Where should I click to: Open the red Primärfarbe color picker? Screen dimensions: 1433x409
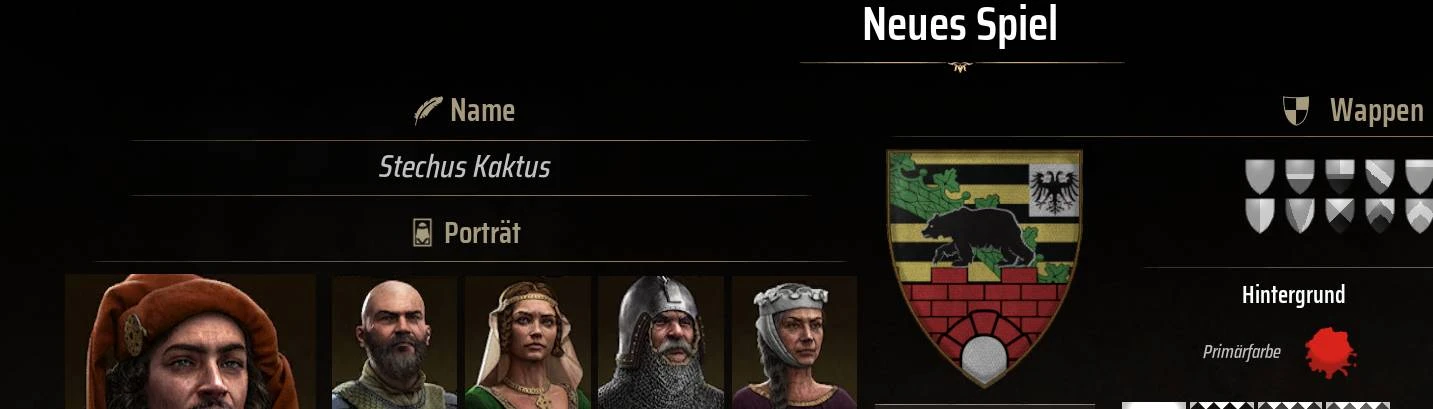pos(1330,352)
